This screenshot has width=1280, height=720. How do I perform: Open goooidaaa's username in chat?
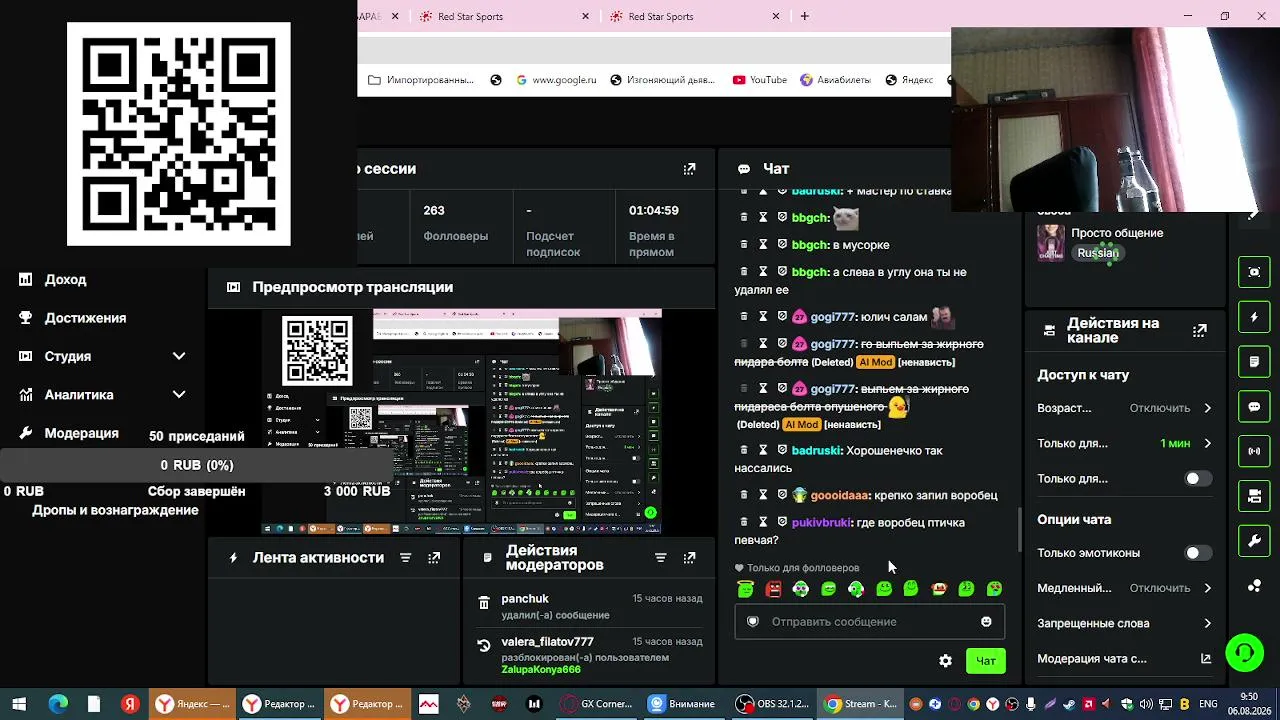[x=839, y=496]
